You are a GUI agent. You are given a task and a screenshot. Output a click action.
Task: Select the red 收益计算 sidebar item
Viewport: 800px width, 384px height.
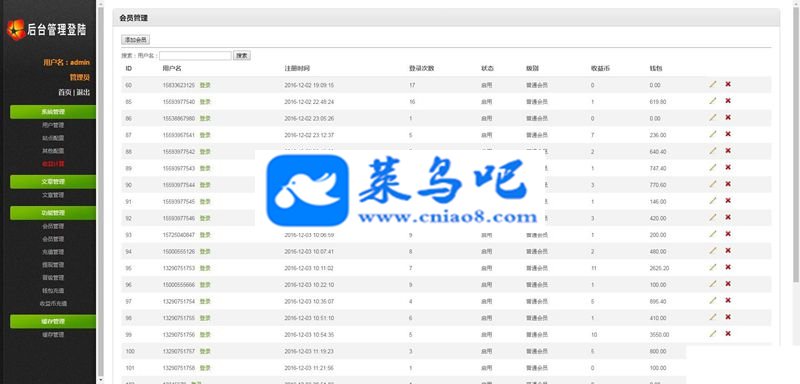click(53, 164)
